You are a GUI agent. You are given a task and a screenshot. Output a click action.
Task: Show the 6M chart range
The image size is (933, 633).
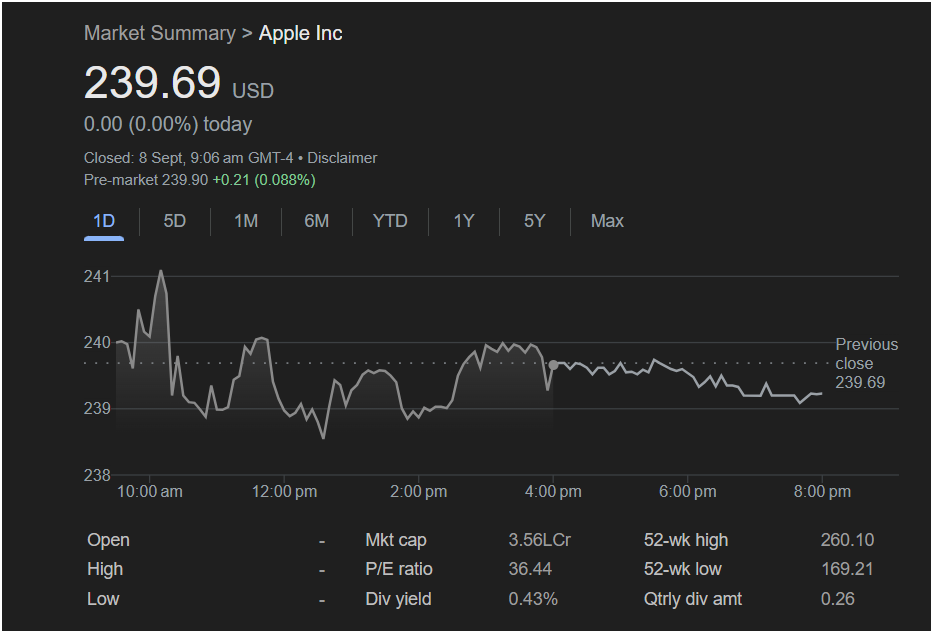click(x=317, y=221)
